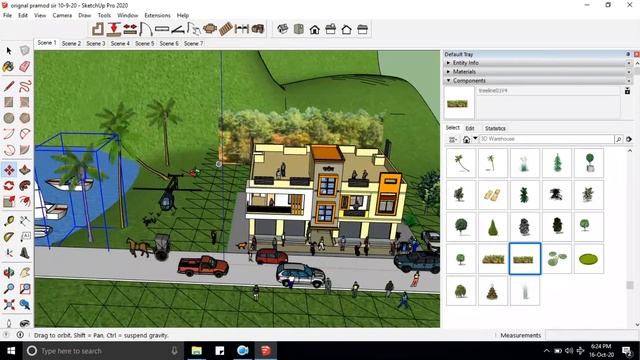The height and width of the screenshot is (360, 640).
Task: Switch to Scene 7 tab
Action: point(193,43)
